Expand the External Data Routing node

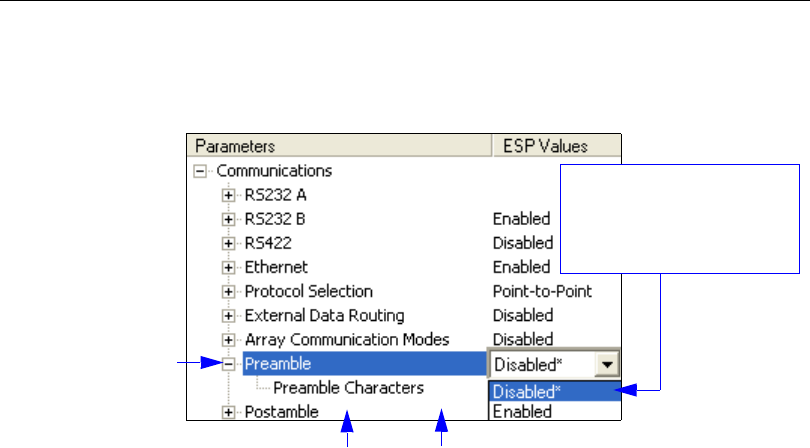point(229,316)
